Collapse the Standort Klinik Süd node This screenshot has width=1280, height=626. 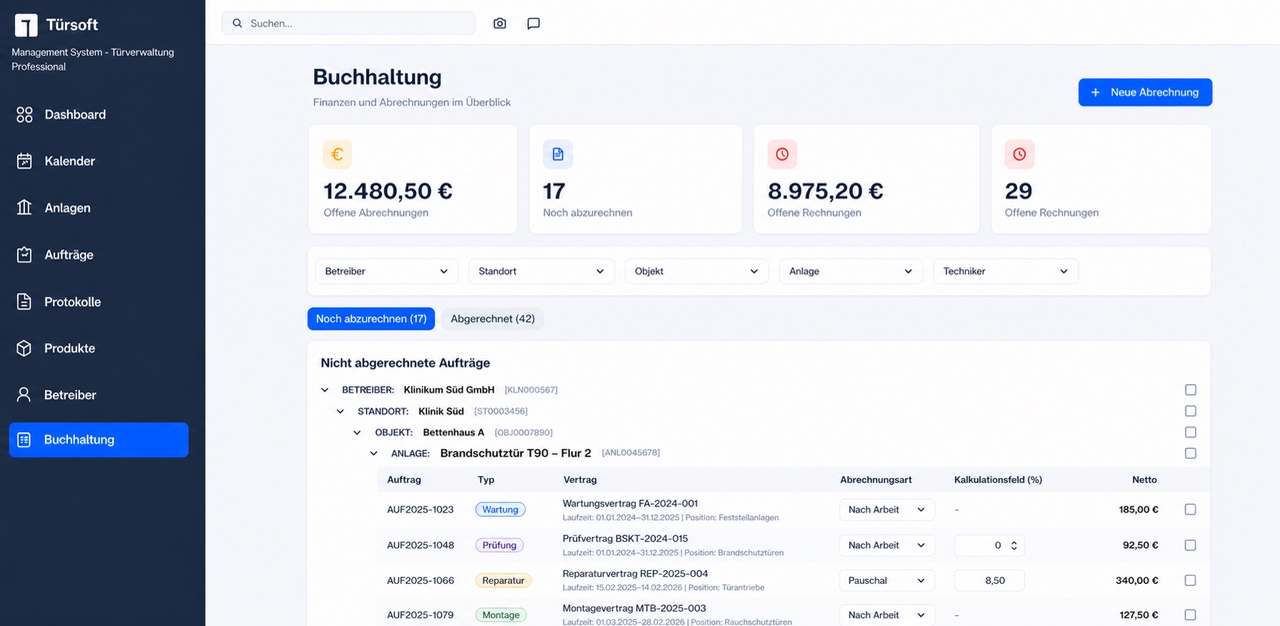pos(341,411)
